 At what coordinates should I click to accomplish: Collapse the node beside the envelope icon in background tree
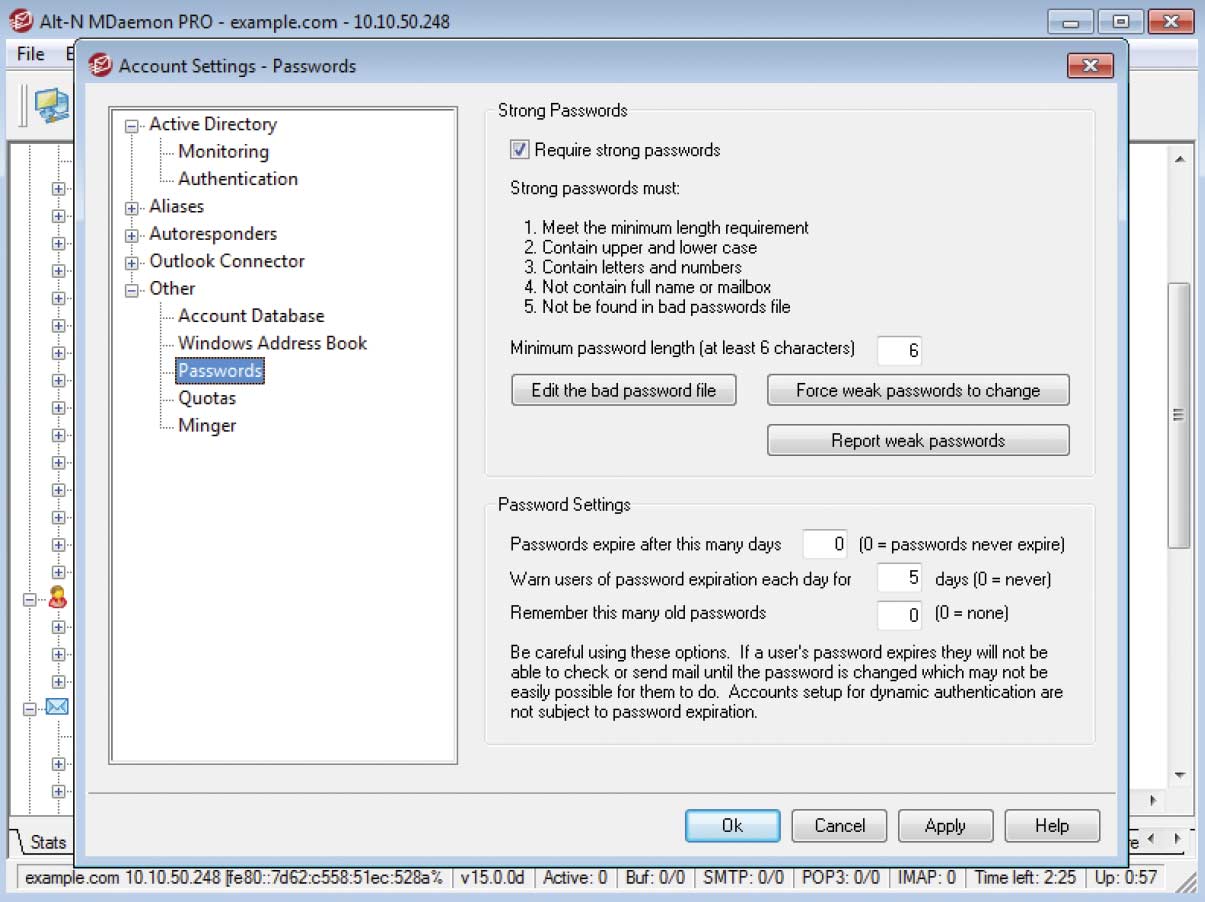click(30, 709)
